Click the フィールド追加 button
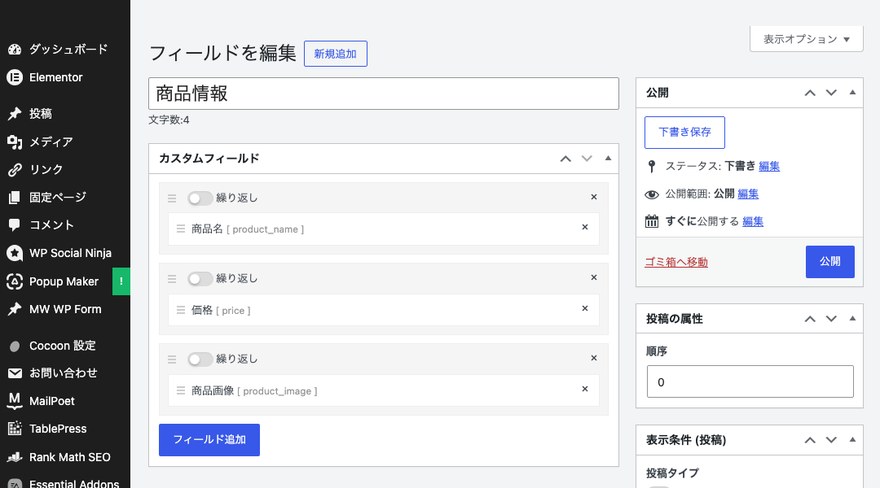The height and width of the screenshot is (488, 880). click(x=209, y=440)
